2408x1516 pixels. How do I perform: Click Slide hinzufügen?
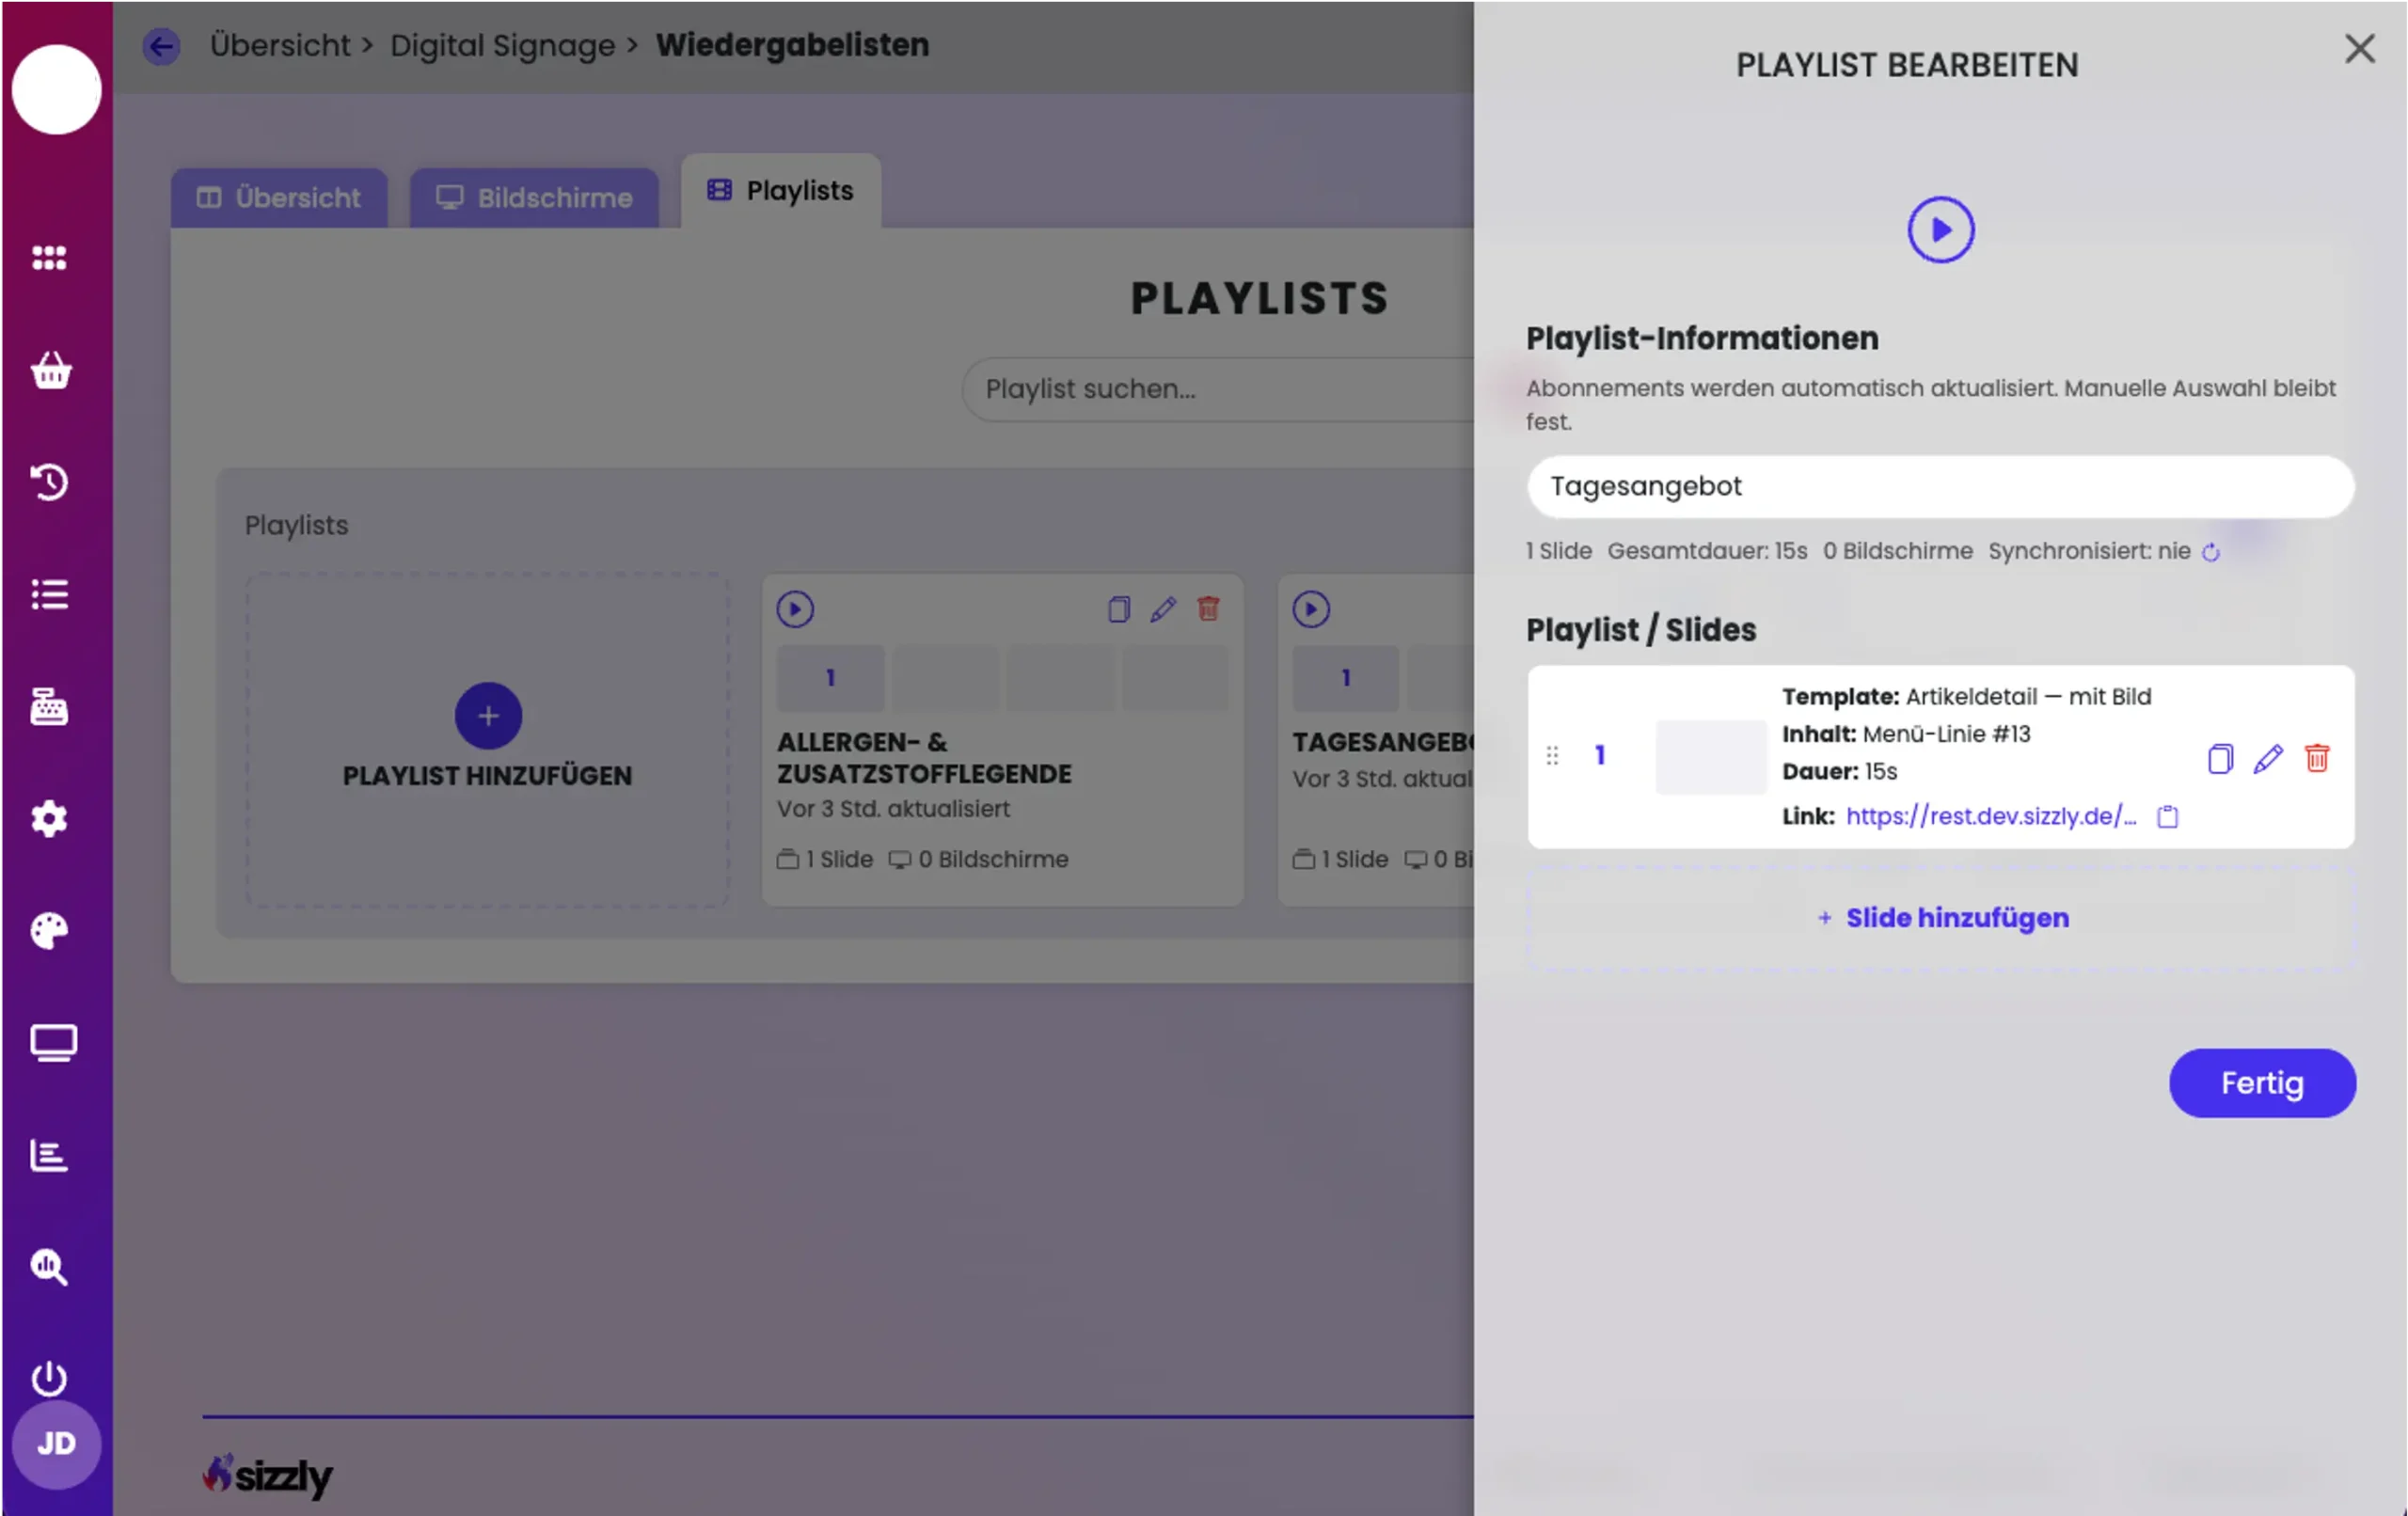click(x=1941, y=918)
